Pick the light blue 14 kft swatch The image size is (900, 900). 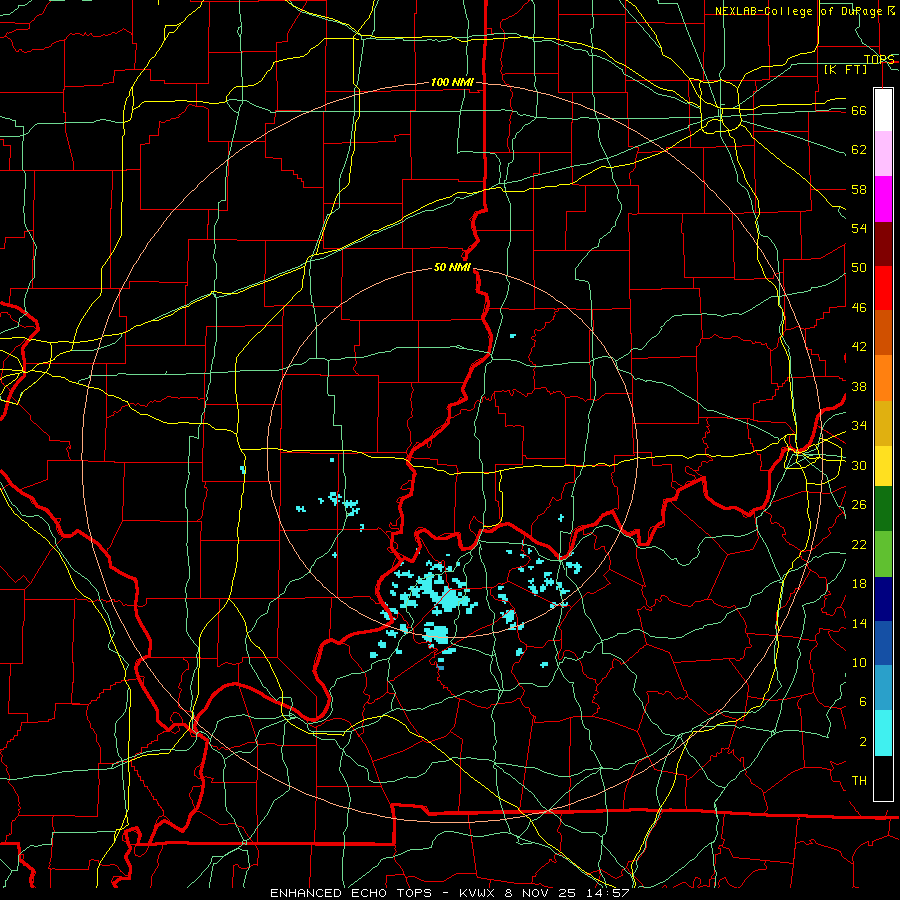[883, 687]
